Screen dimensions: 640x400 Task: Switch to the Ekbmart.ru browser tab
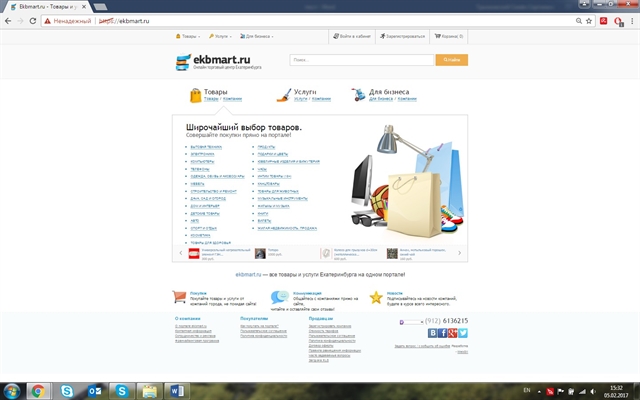click(x=50, y=5)
